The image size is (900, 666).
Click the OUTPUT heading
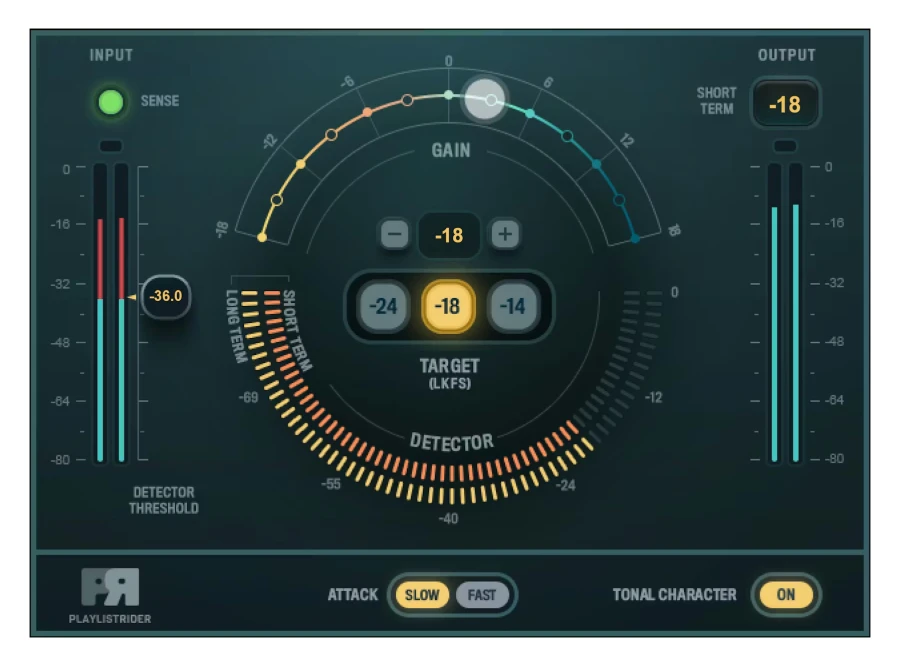click(x=786, y=55)
